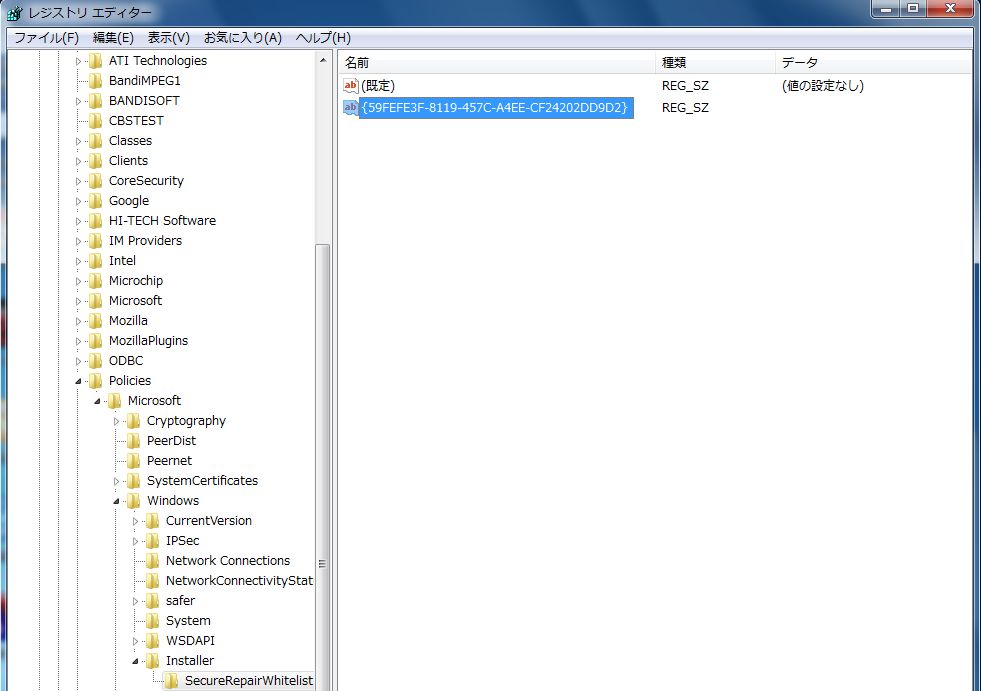Click the IM Providers folder icon
Image resolution: width=981 pixels, height=691 pixels.
point(96,241)
